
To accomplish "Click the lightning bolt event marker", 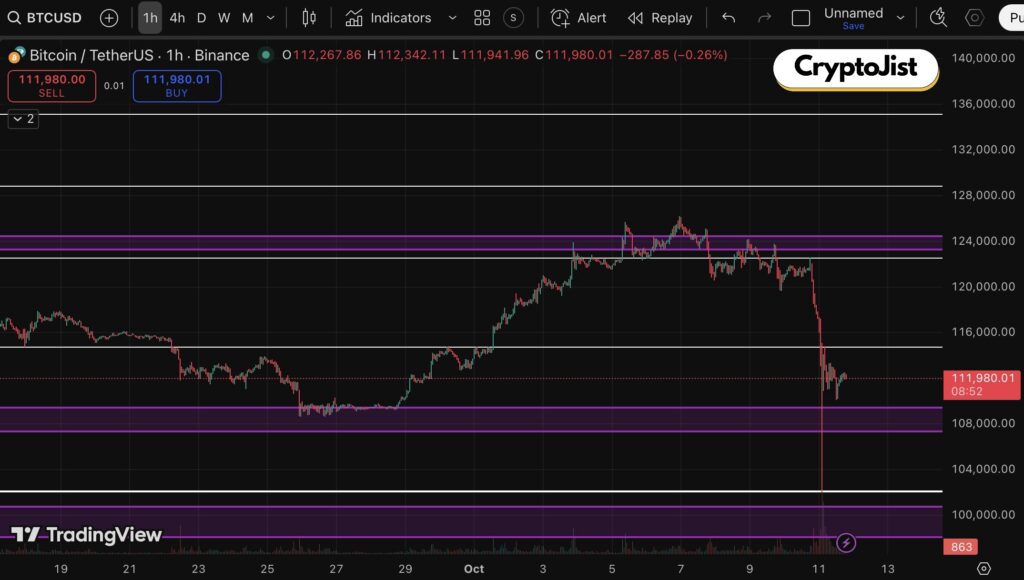I will 847,543.
